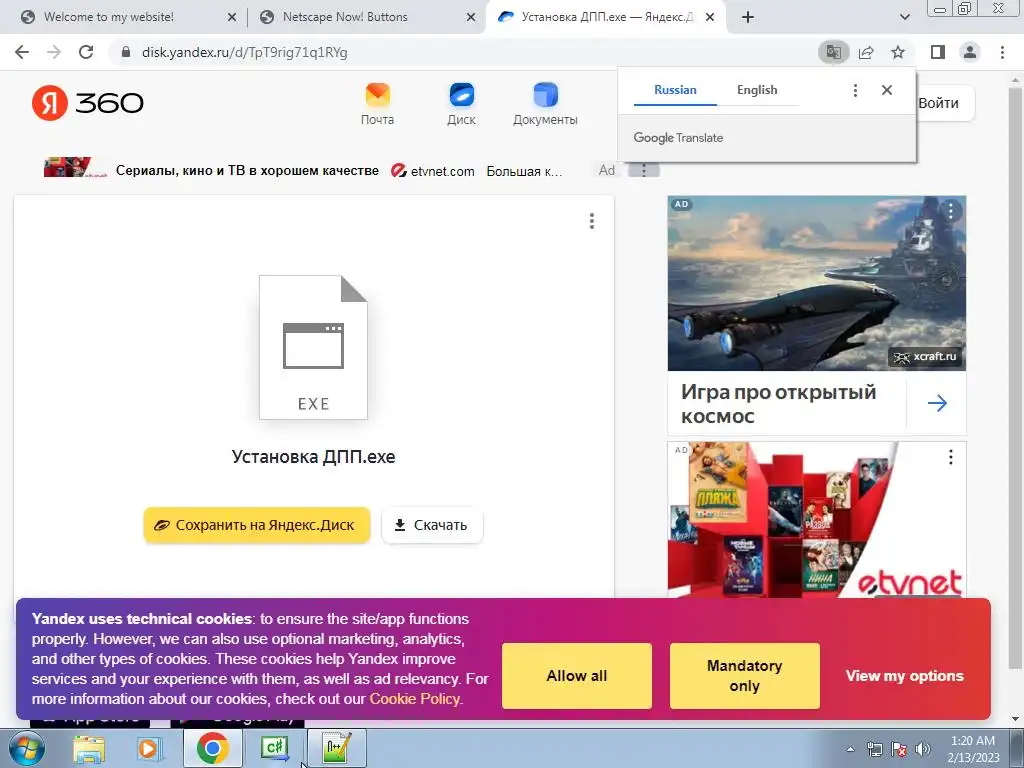
Task: Open the Chrome profile avatar
Action: tap(970, 52)
